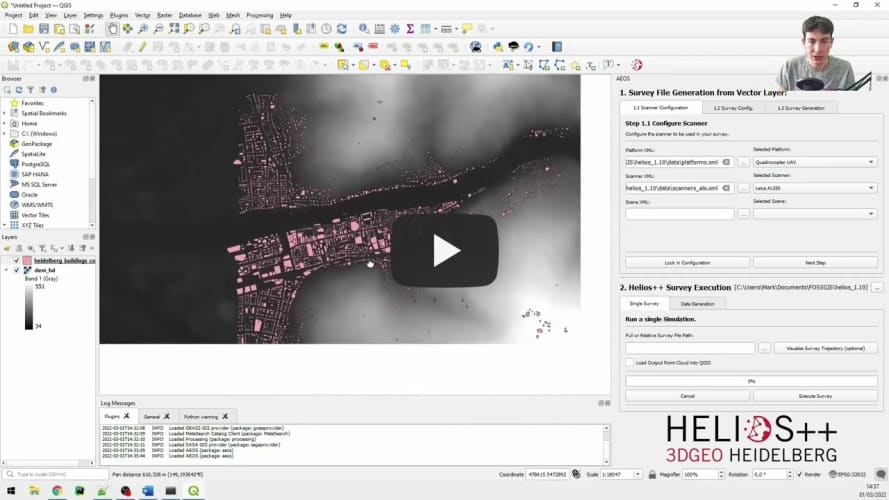Screen dimensions: 889x500
Task: Expand the C:\ (Windows) tree node
Action: (5, 134)
